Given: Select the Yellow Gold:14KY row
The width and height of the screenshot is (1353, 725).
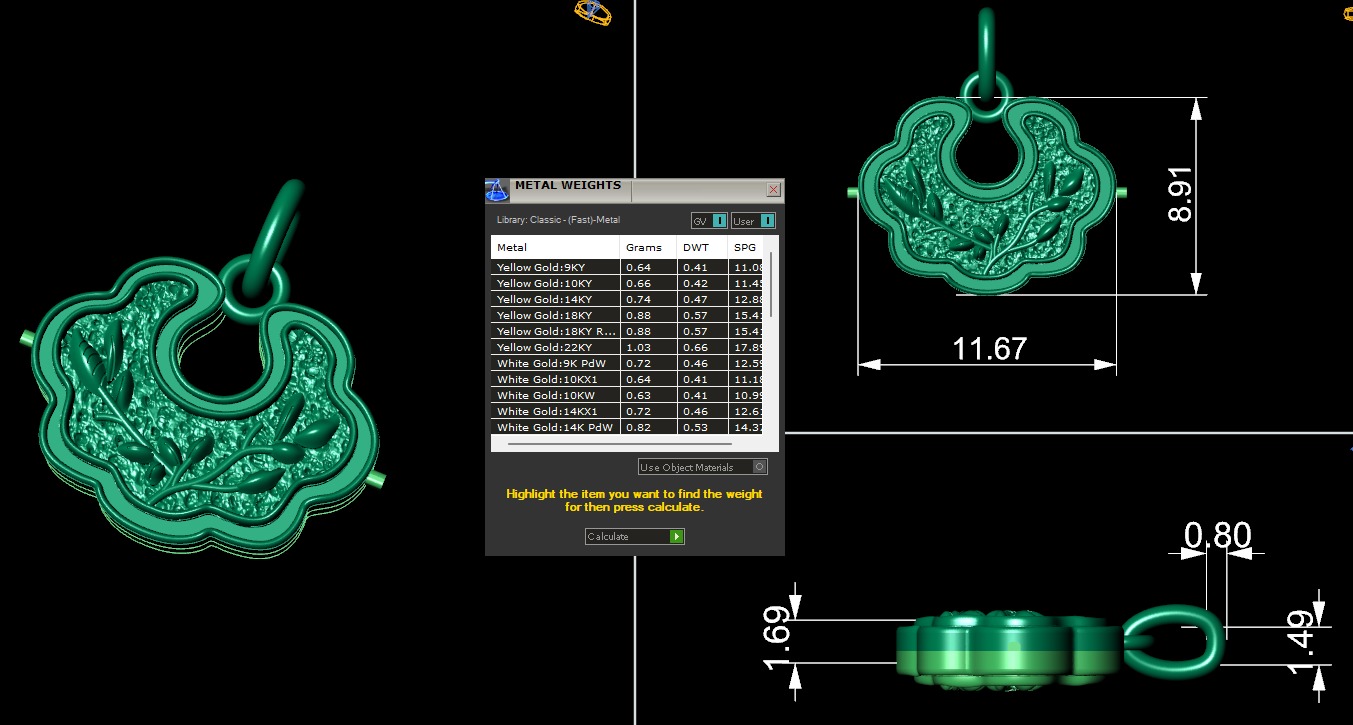Looking at the screenshot, I should point(627,299).
